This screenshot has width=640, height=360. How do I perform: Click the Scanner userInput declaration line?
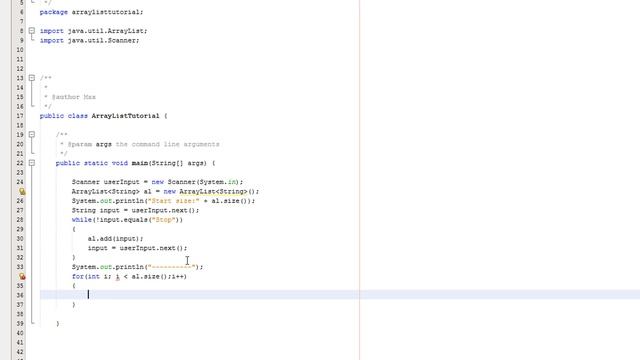pos(158,182)
